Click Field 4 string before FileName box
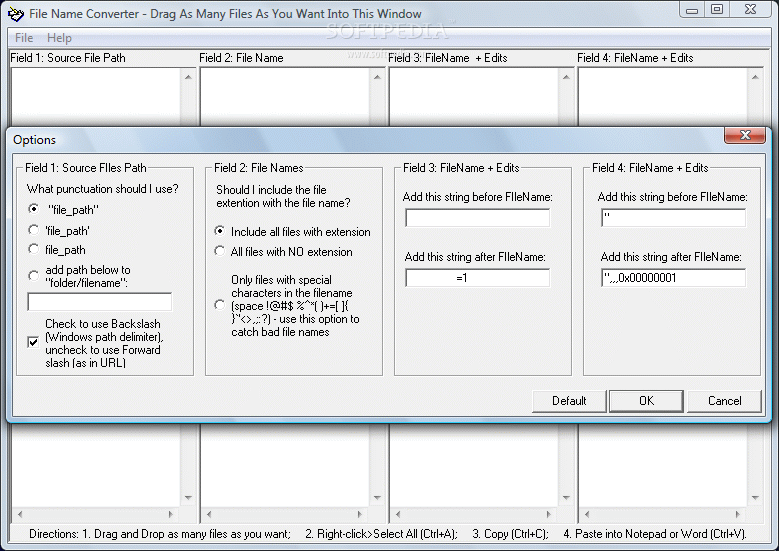 click(673, 218)
